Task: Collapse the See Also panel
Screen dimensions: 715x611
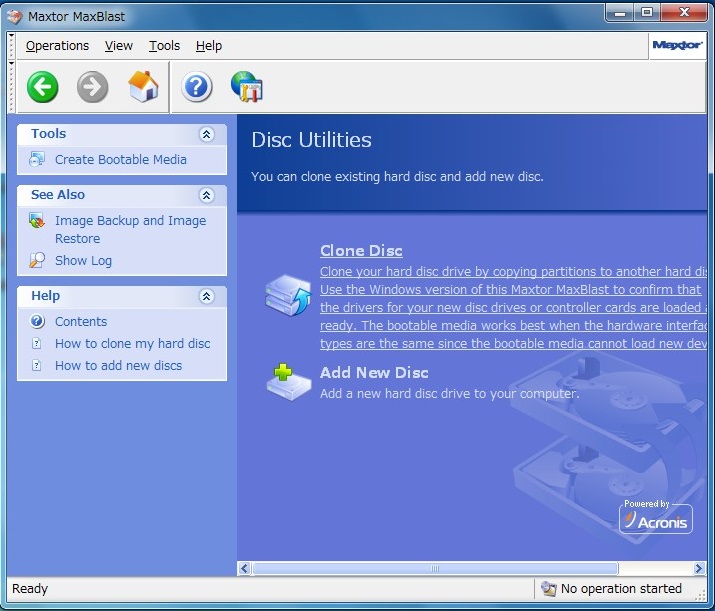Action: [x=207, y=195]
